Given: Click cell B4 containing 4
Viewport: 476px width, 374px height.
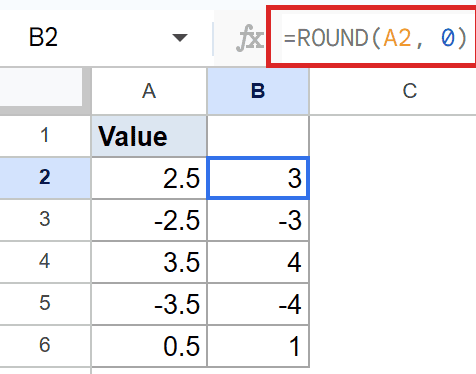Looking at the screenshot, I should tap(258, 262).
